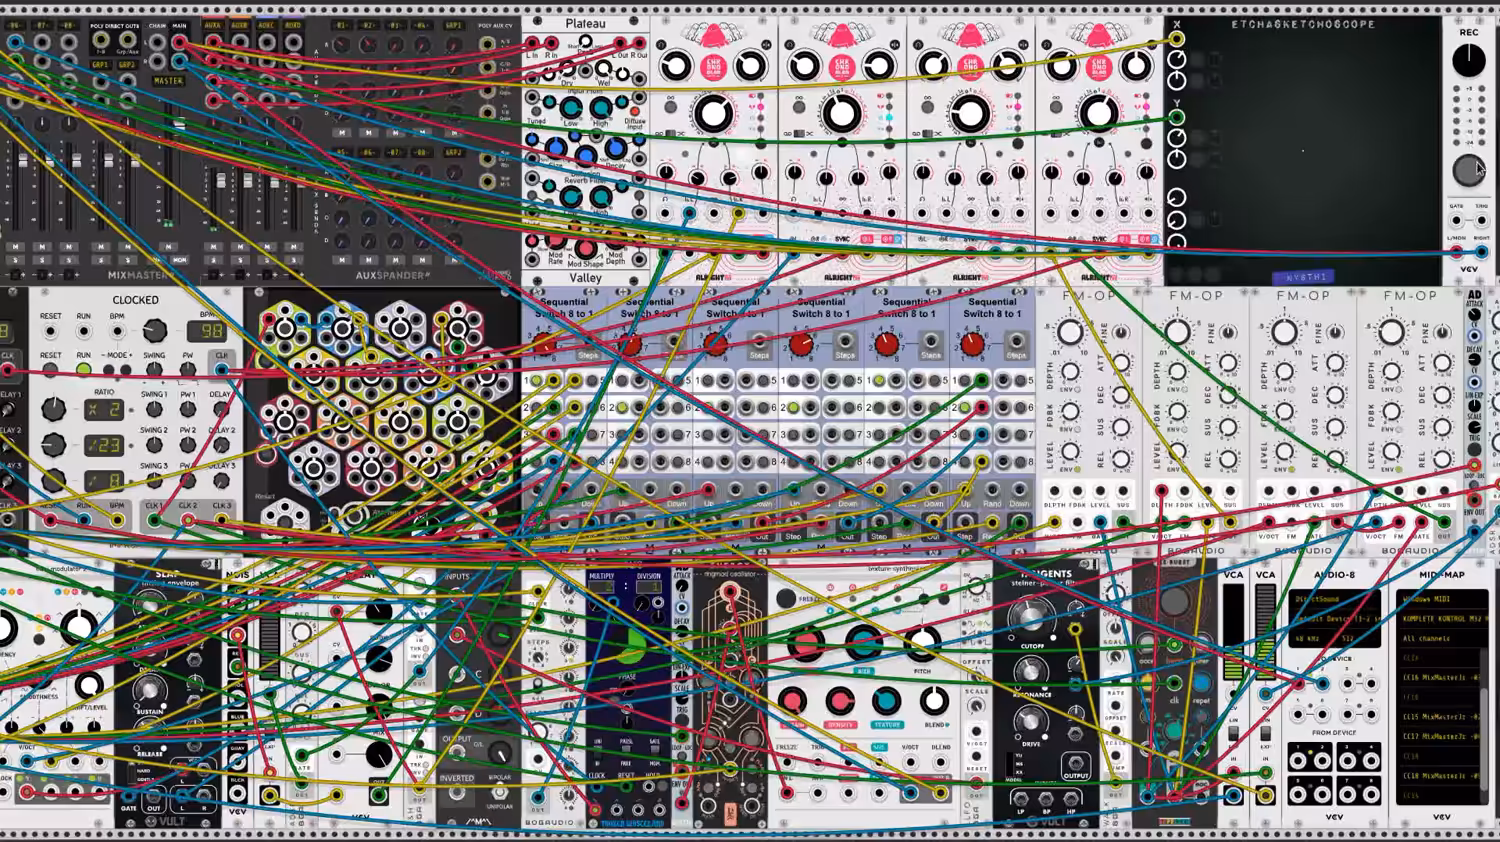1500x842 pixels.
Task: Click the OUTPUT jack on Tangents
Action: coord(1076,765)
